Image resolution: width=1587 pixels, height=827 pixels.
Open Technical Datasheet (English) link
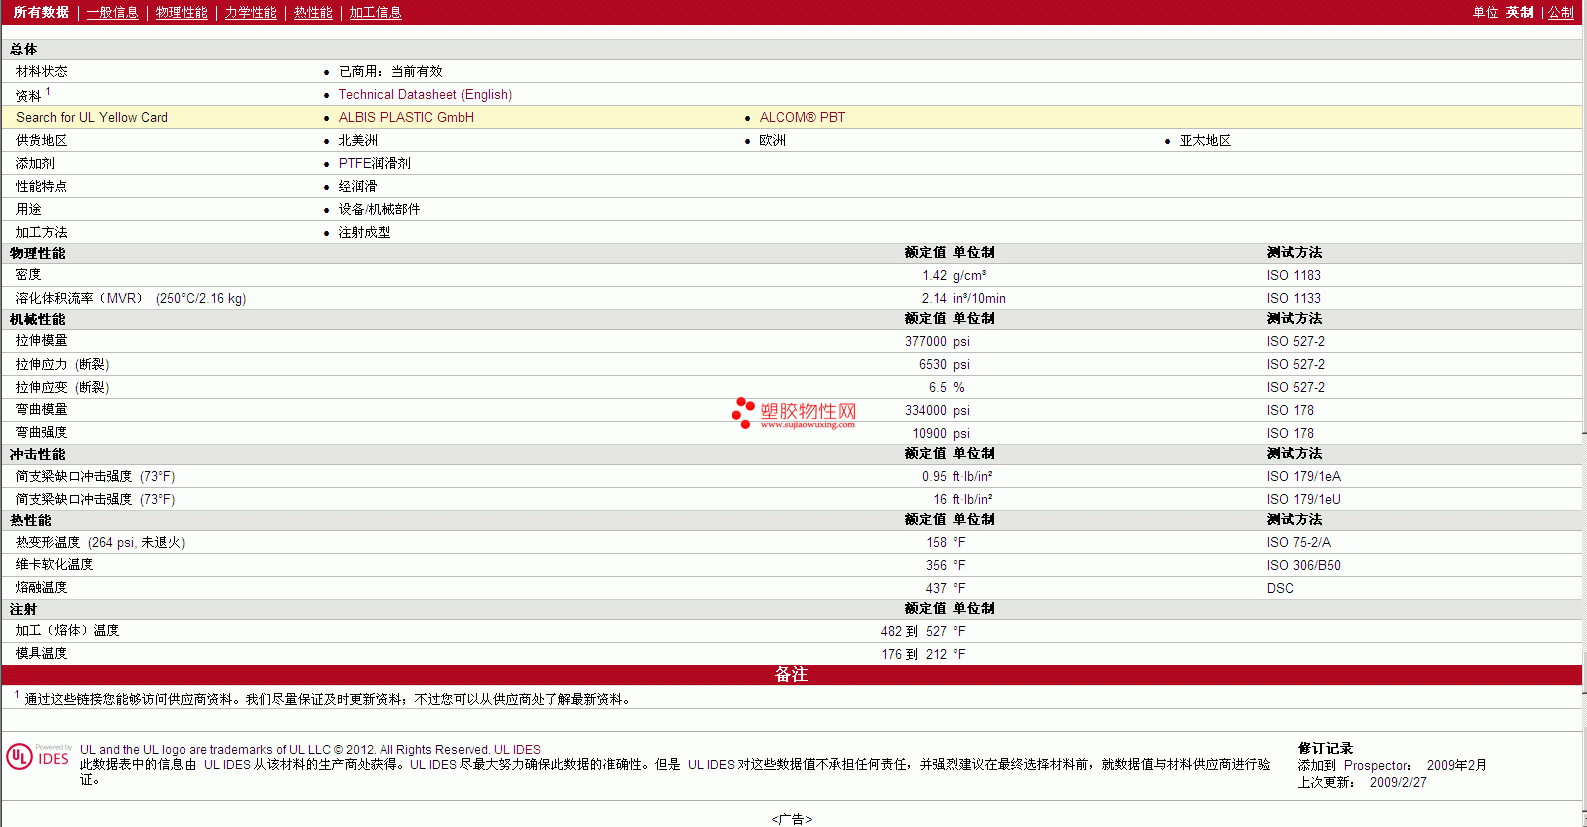tap(425, 94)
